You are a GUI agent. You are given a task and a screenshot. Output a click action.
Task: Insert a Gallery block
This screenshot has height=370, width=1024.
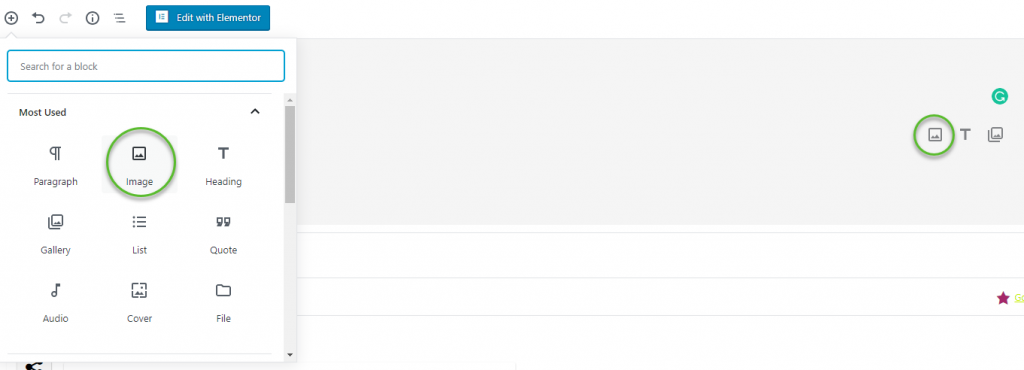coord(56,234)
